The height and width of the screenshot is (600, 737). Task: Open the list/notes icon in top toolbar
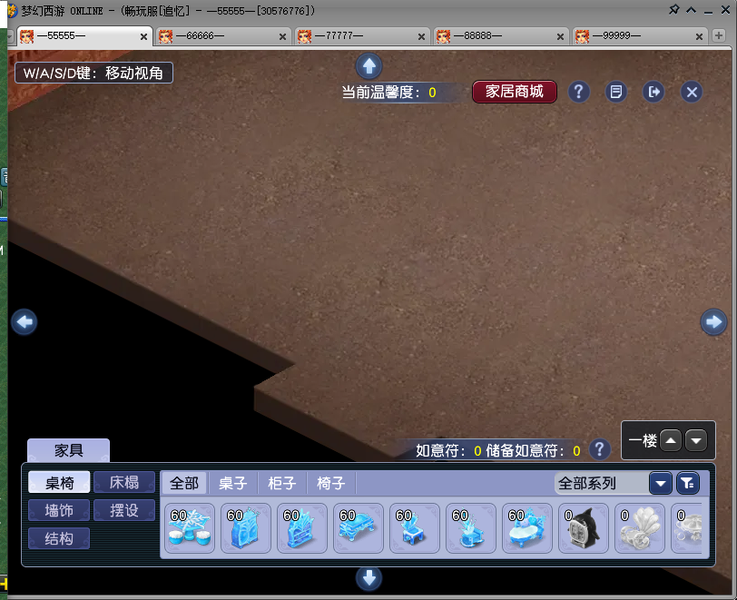(x=616, y=92)
